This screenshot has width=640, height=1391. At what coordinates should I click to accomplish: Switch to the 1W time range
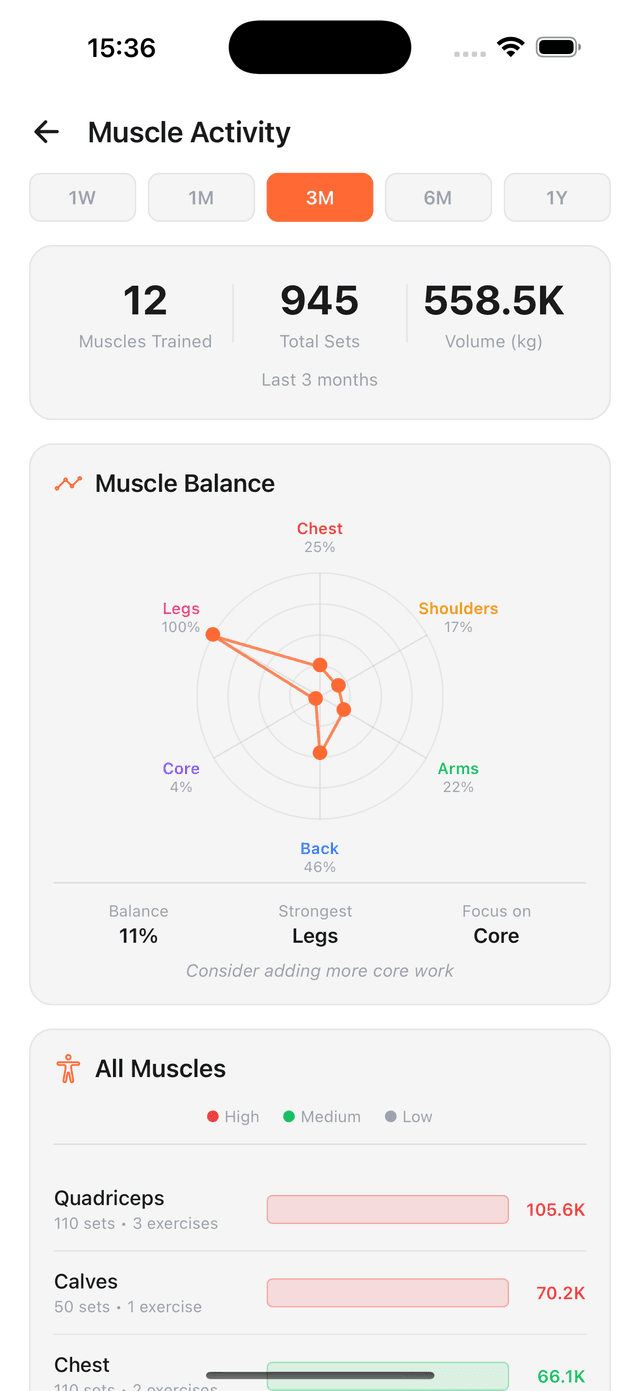point(82,197)
